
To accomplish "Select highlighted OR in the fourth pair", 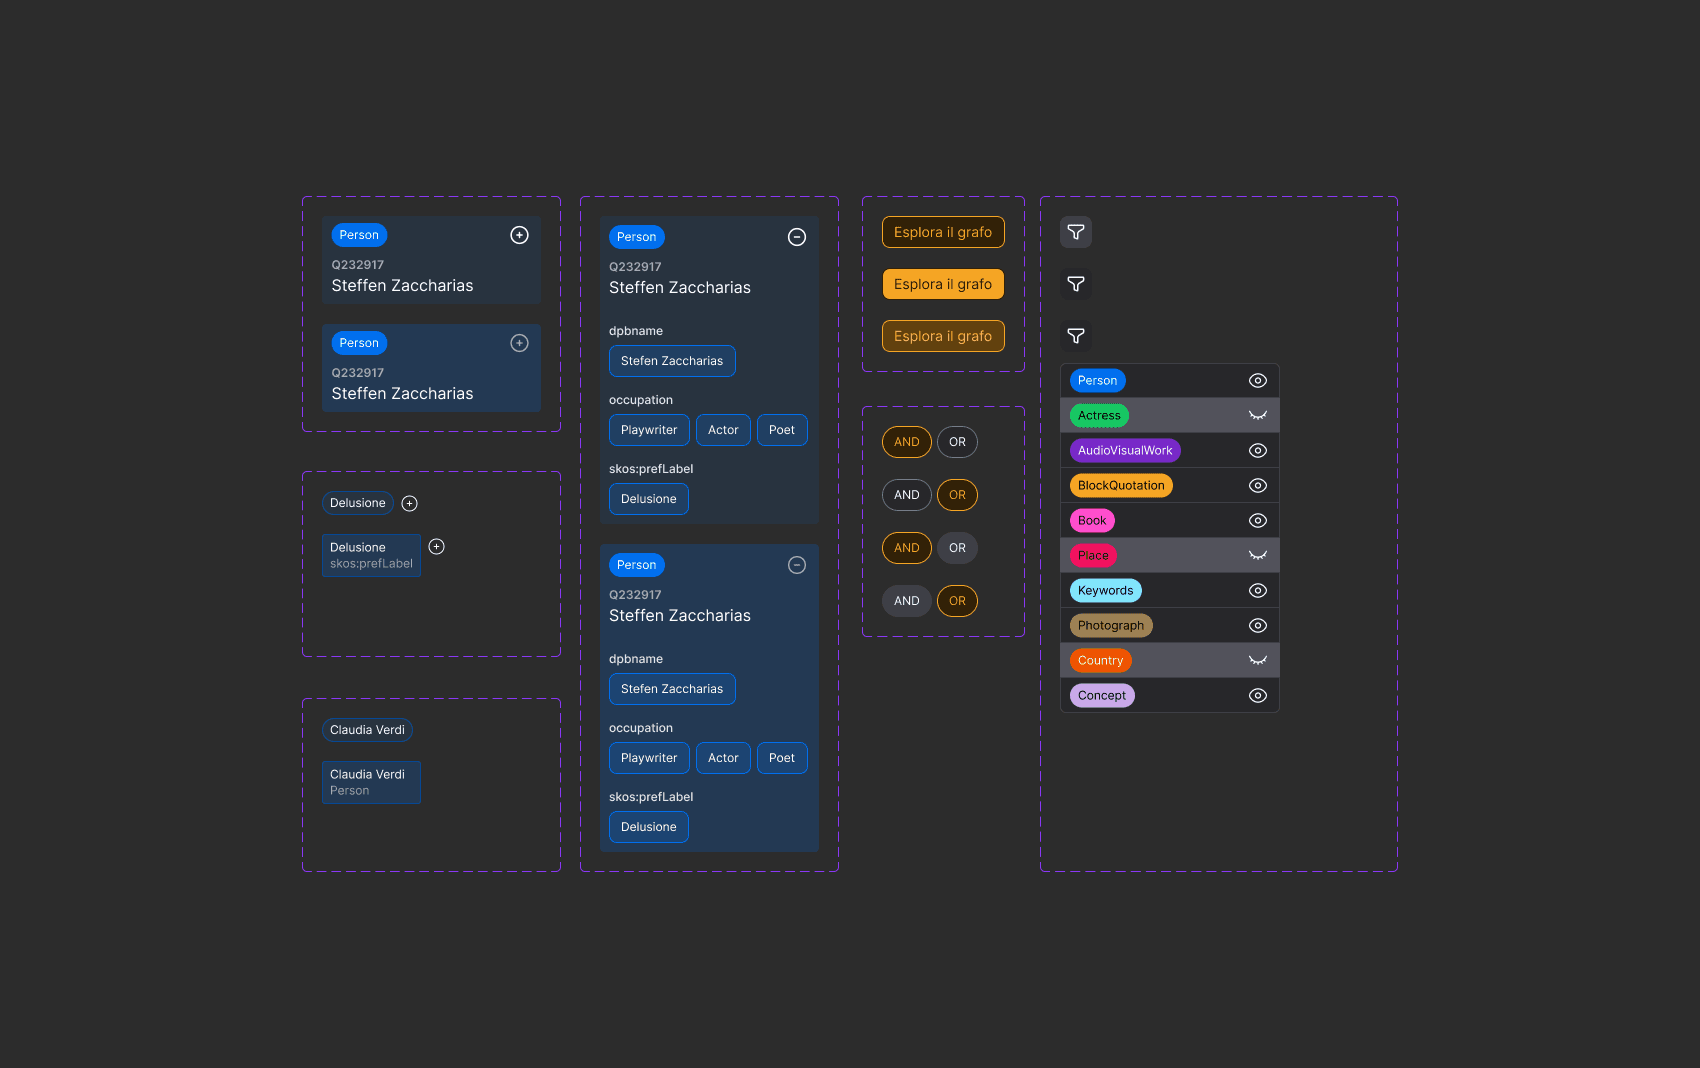I will click(x=957, y=601).
